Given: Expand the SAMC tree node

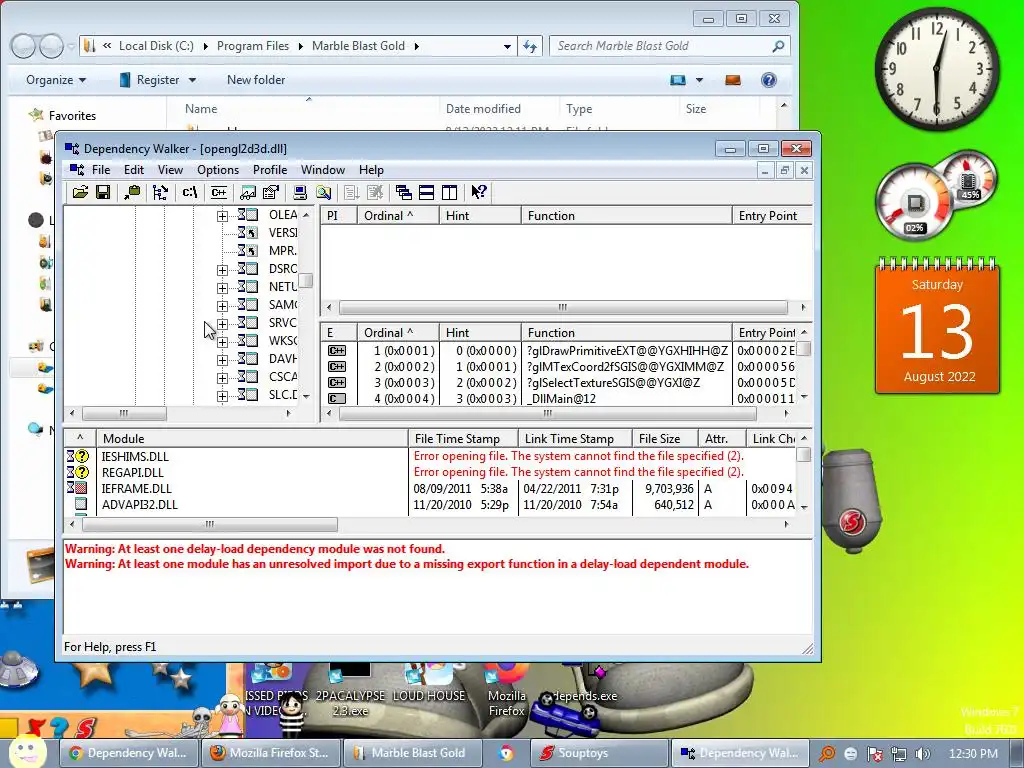Looking at the screenshot, I should tap(222, 306).
